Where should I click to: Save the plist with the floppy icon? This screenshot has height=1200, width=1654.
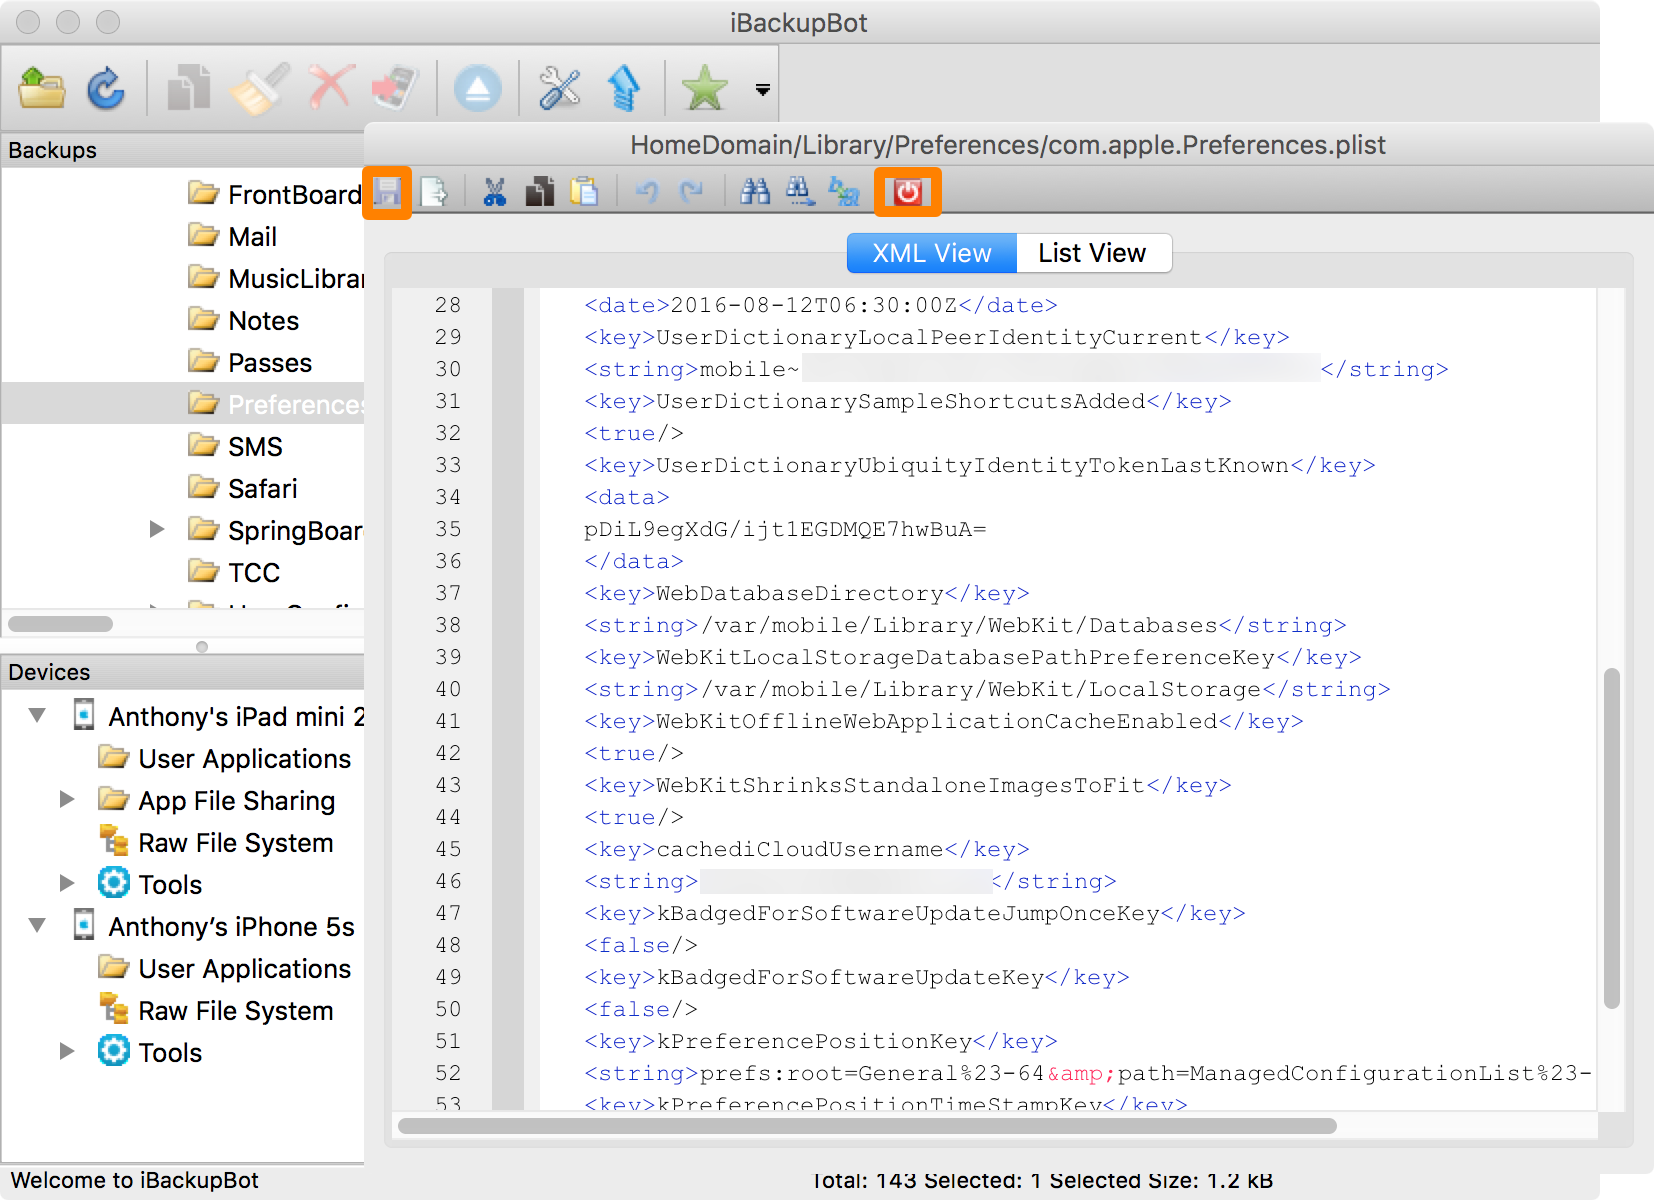(x=387, y=192)
